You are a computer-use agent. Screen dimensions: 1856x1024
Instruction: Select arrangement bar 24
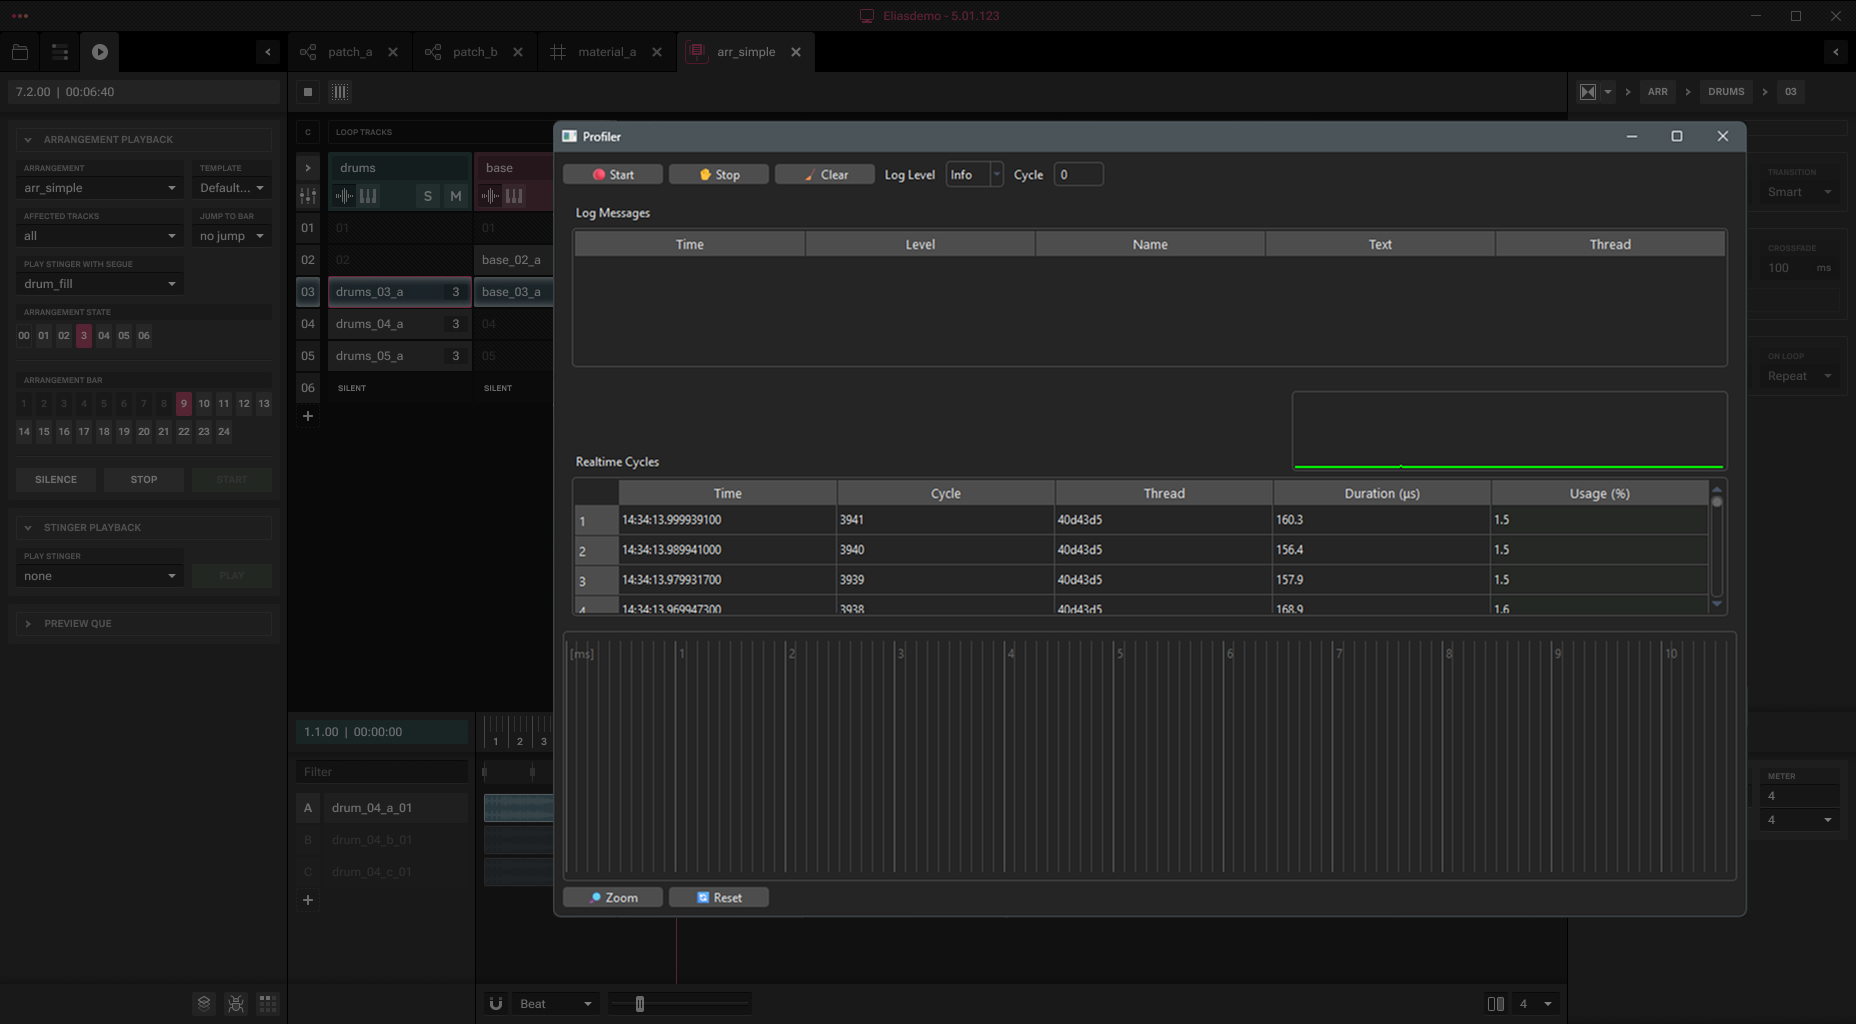tap(224, 432)
